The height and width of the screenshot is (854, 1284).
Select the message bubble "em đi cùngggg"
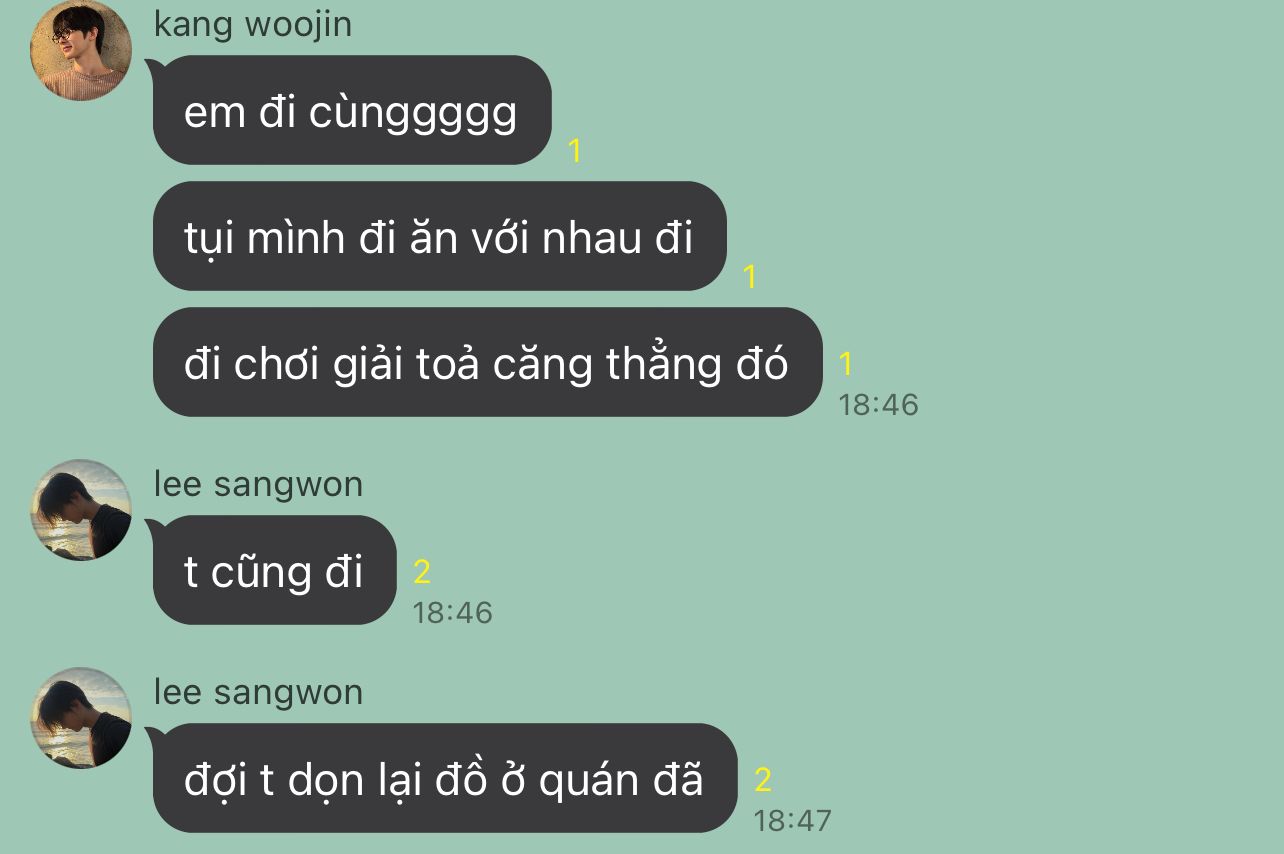click(x=352, y=110)
